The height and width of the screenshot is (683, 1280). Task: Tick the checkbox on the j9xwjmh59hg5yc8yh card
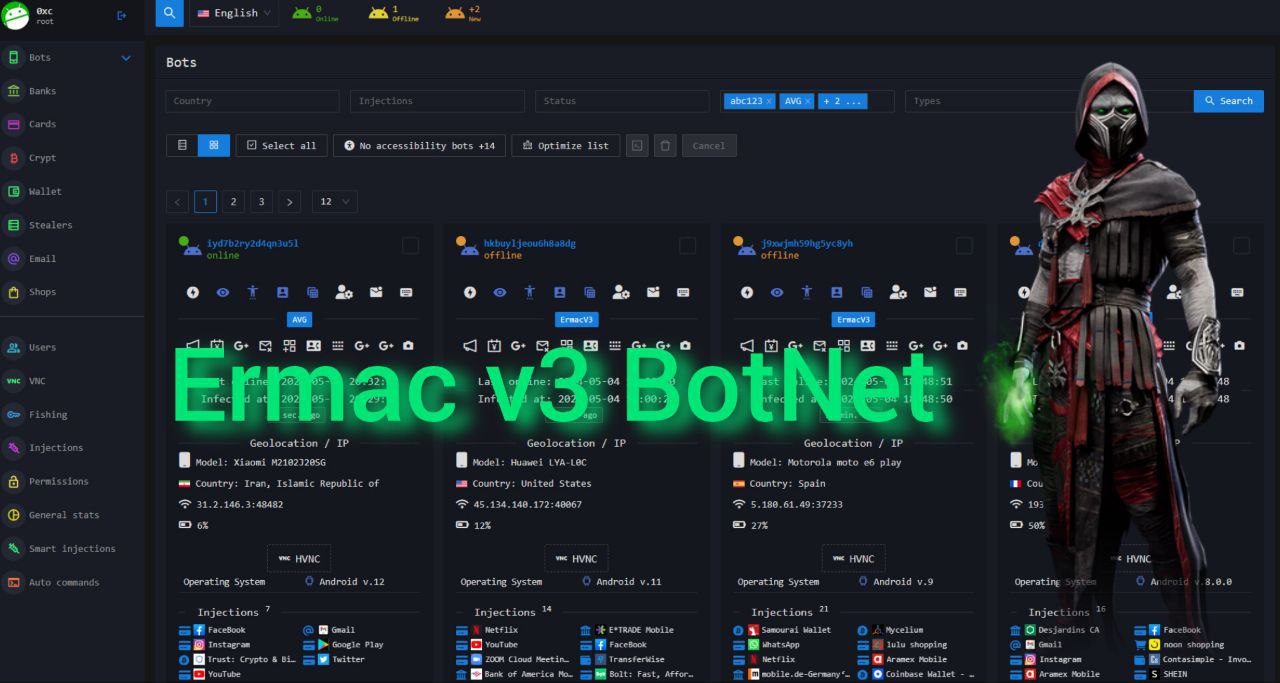[964, 245]
